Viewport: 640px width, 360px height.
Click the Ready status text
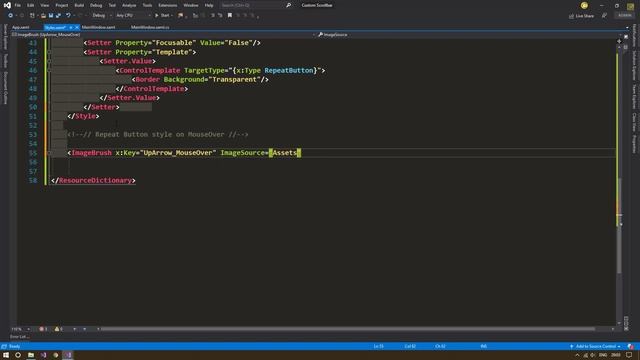coord(14,347)
